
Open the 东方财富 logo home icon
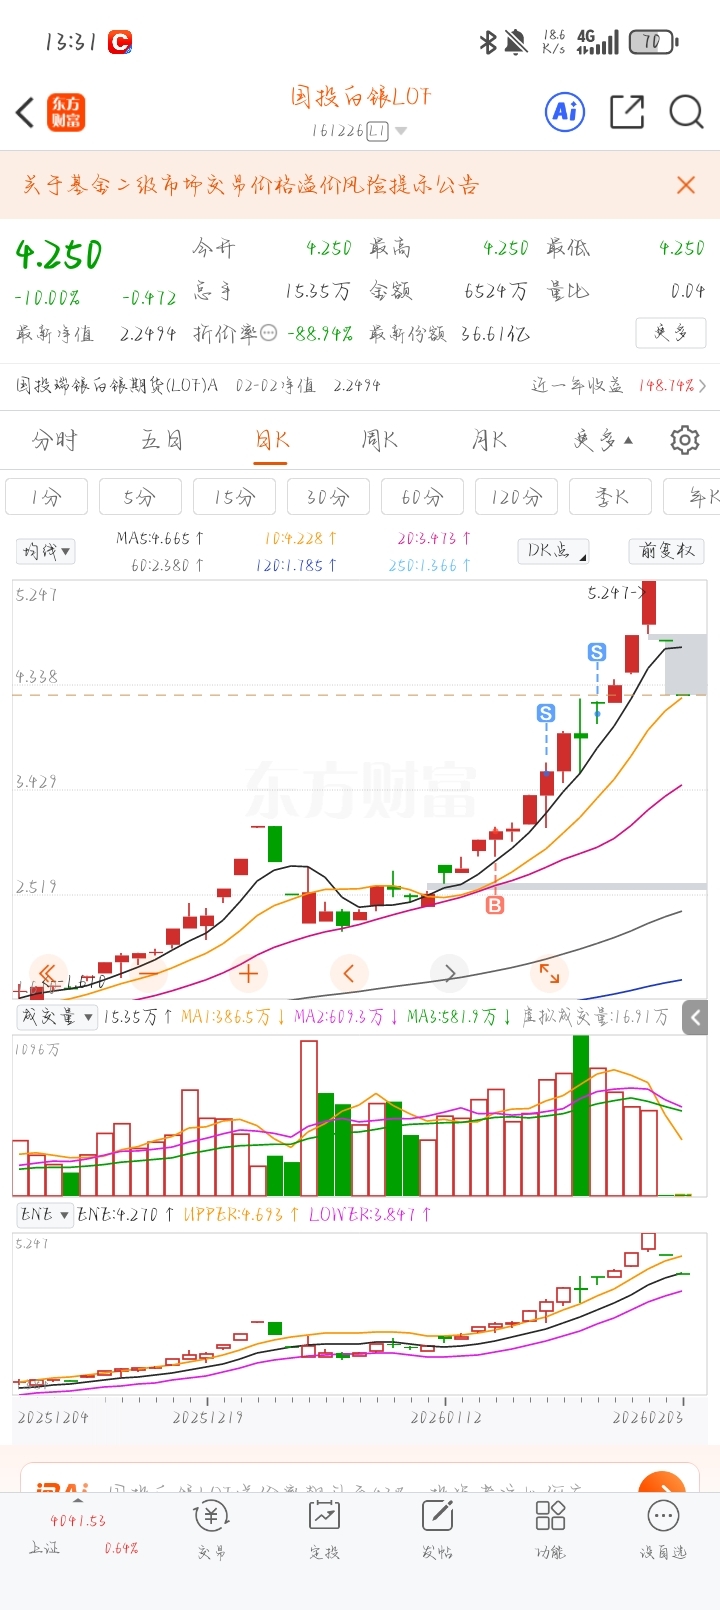[67, 112]
